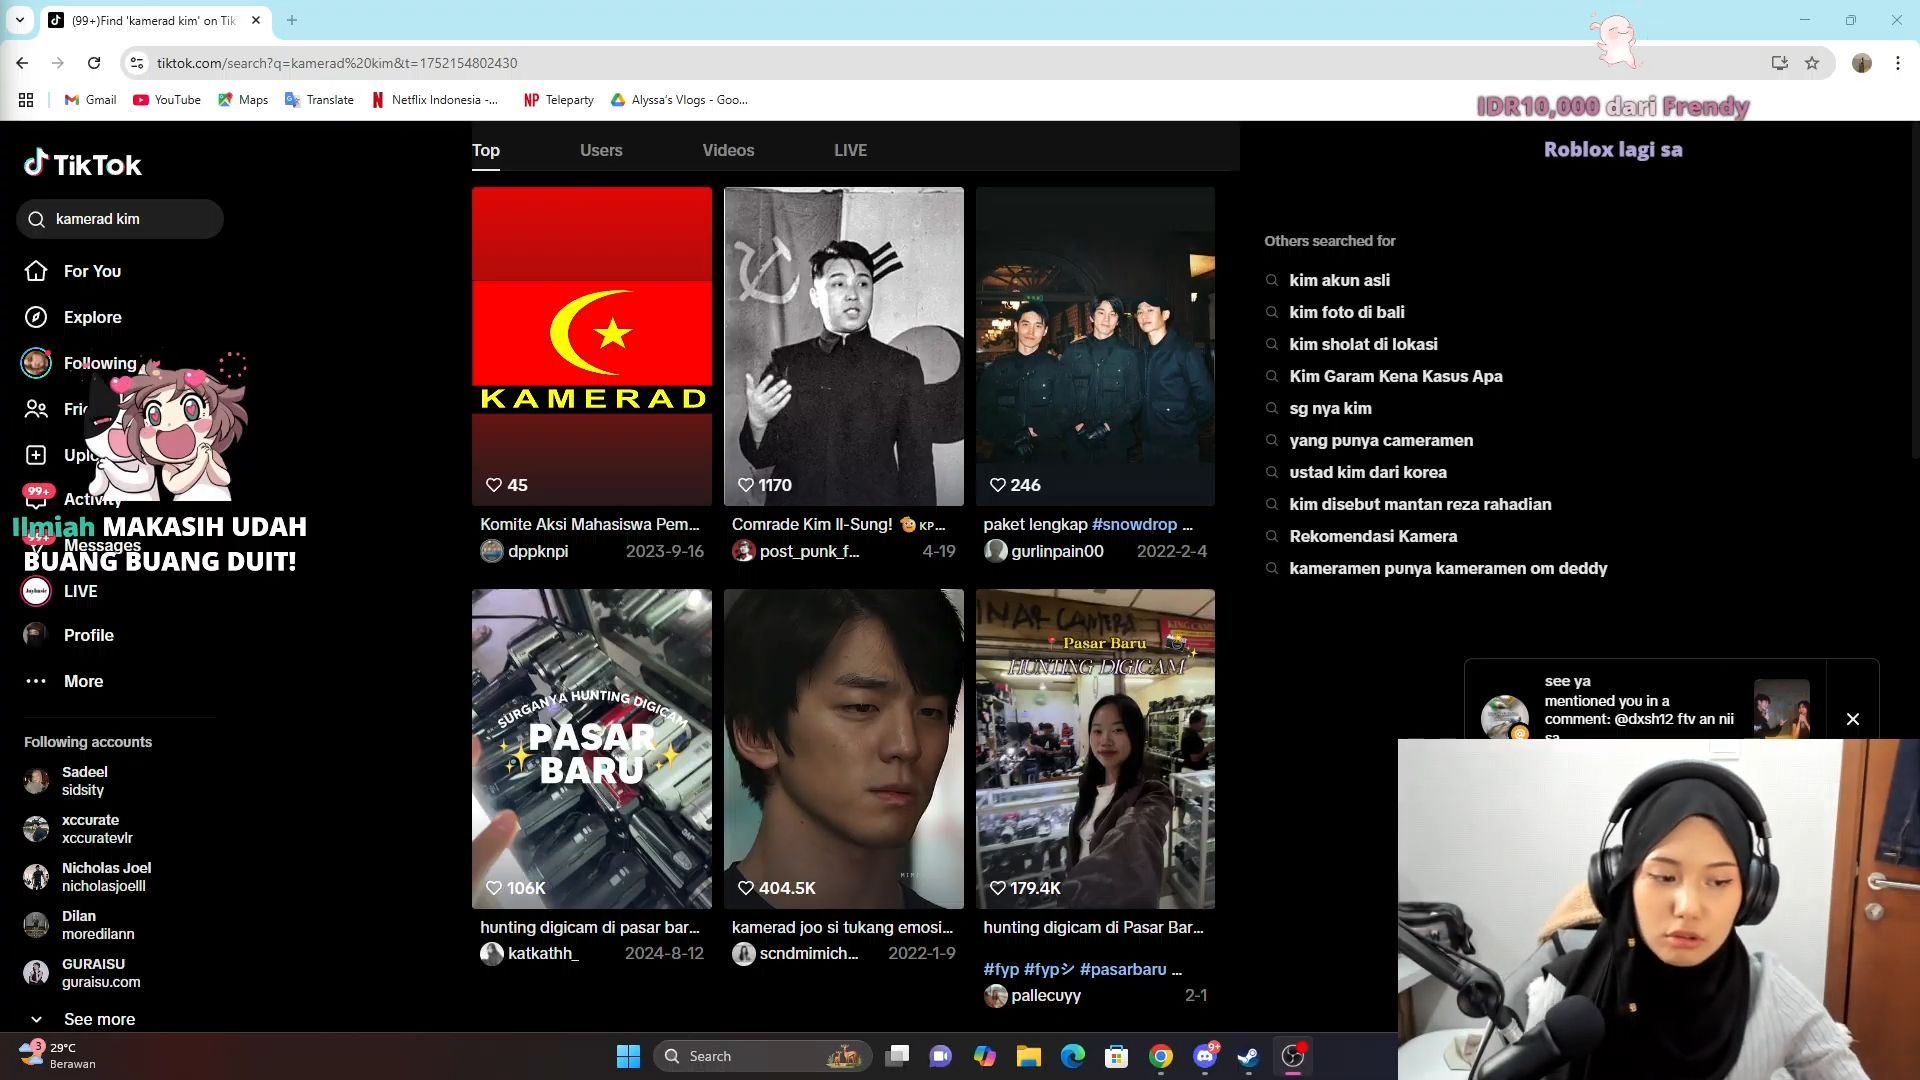Open Chrome three-dot menu
Viewport: 1920px width, 1080px height.
(x=1897, y=63)
